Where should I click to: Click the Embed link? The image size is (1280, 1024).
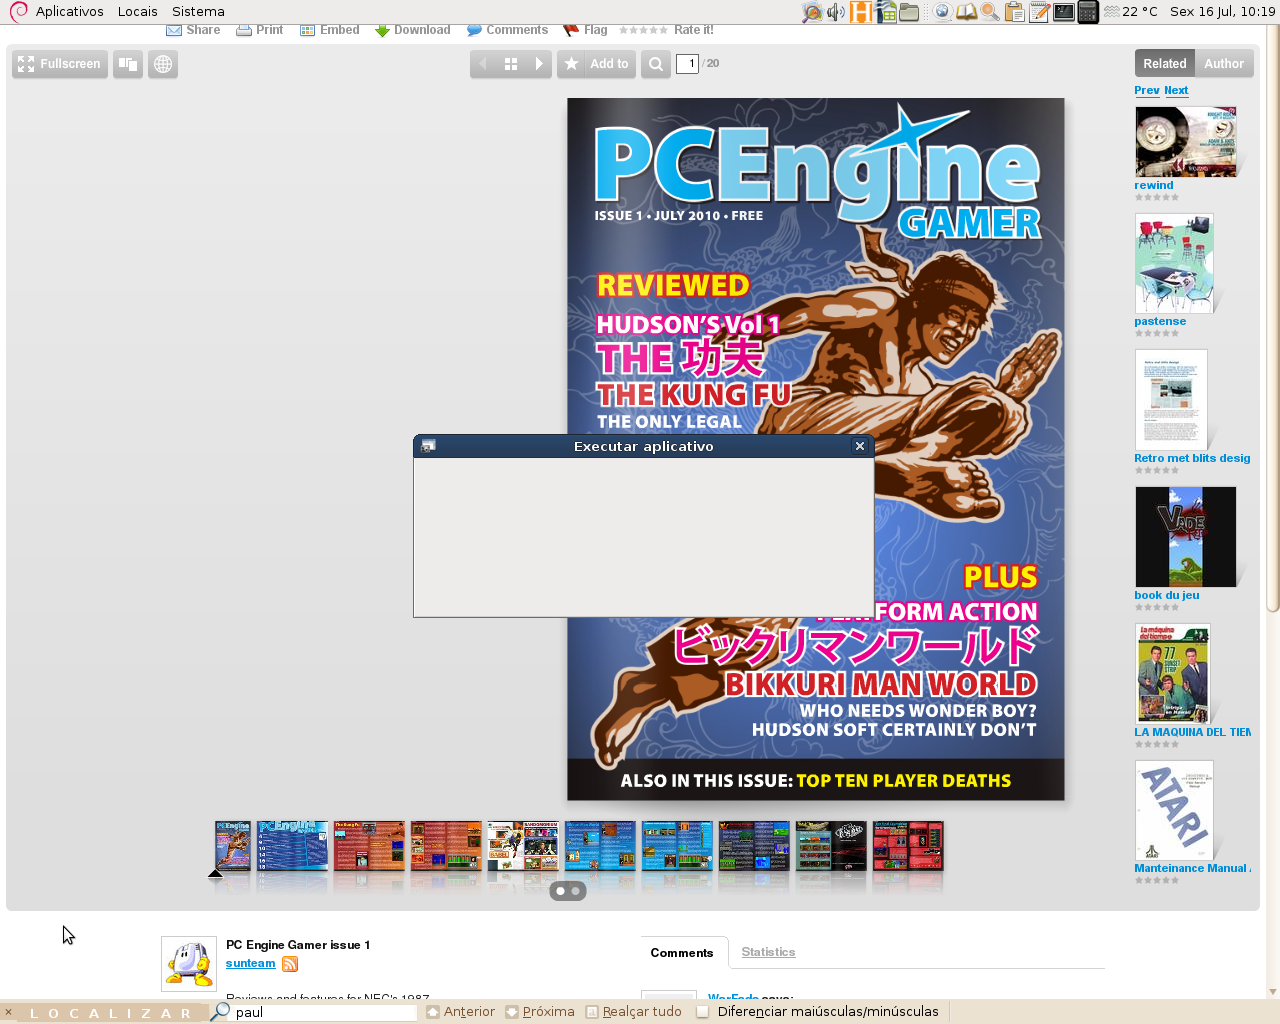pyautogui.click(x=330, y=30)
